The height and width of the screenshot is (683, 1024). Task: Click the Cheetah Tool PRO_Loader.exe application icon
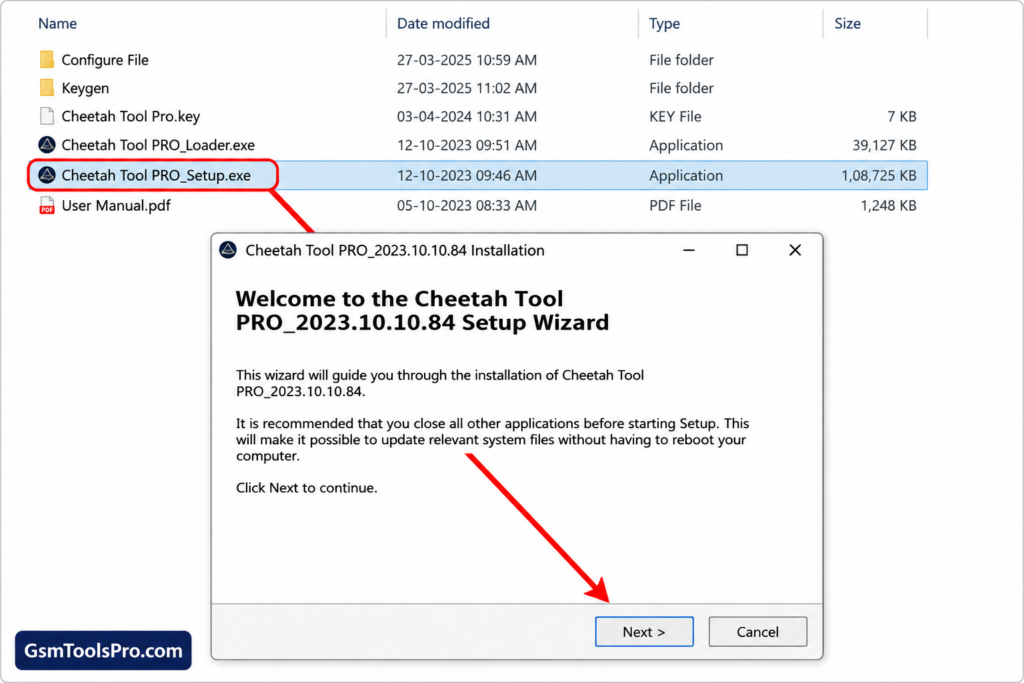tap(46, 144)
